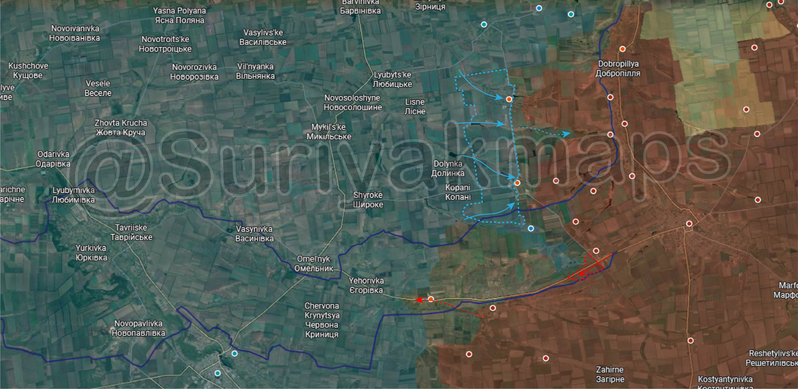Viewport: 798px width, 389px height.
Task: Click the Yurkivka settlement label
Action: 91,253
